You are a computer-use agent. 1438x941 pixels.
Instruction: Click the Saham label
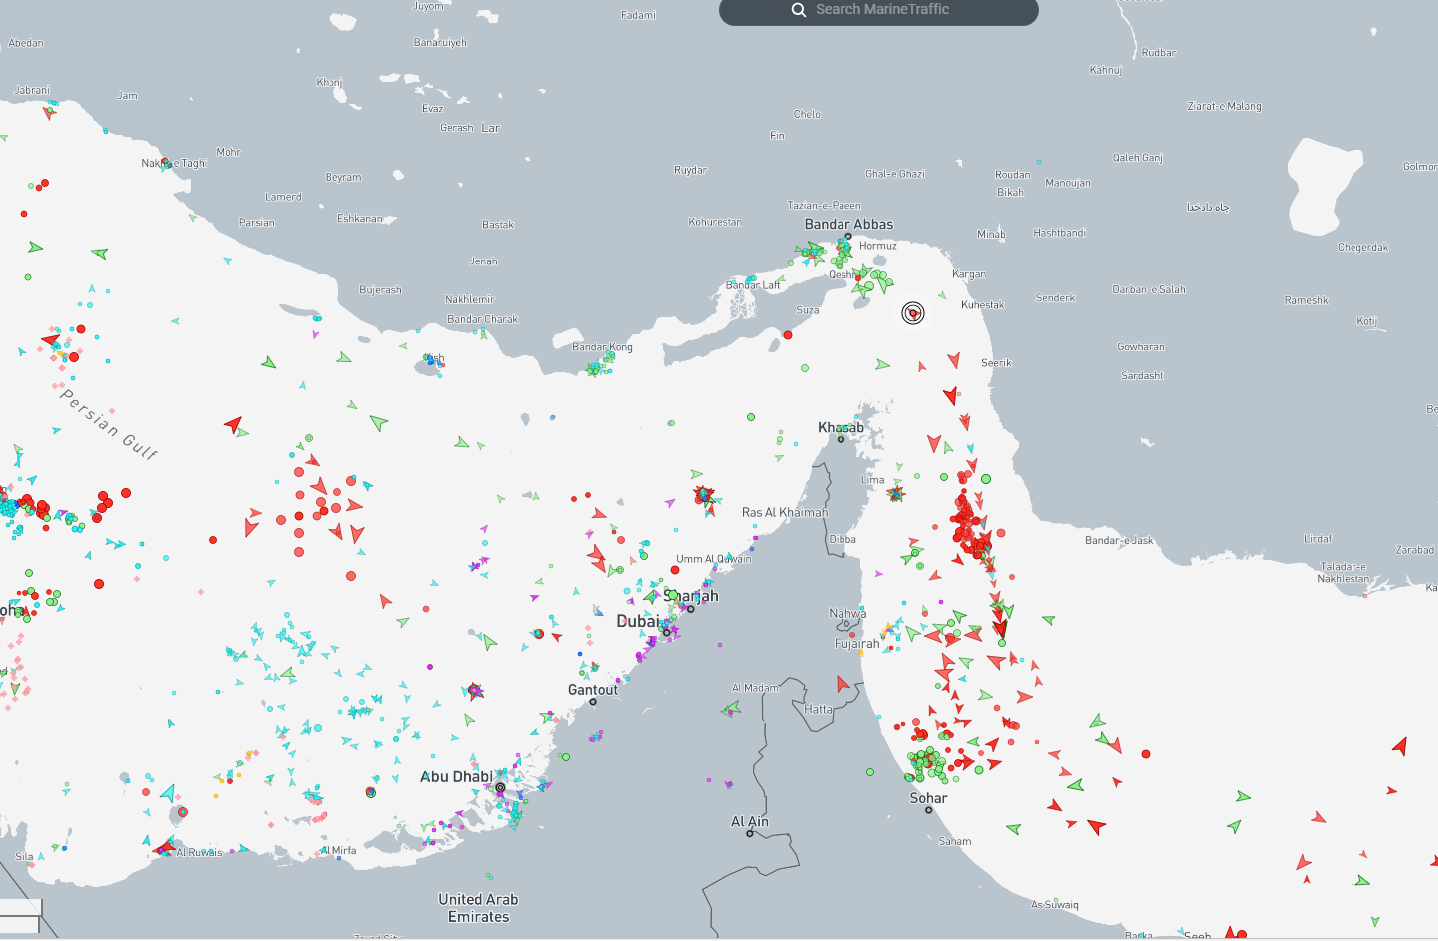955,841
